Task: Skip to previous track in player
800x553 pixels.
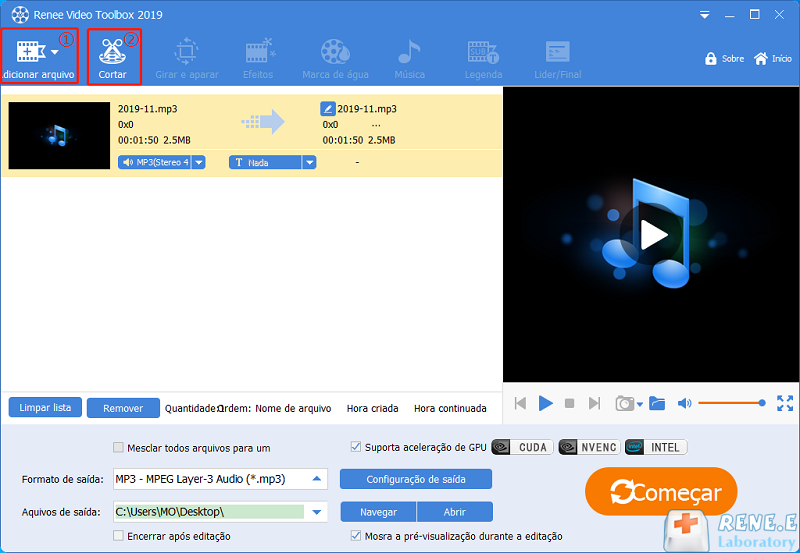Action: pyautogui.click(x=520, y=404)
